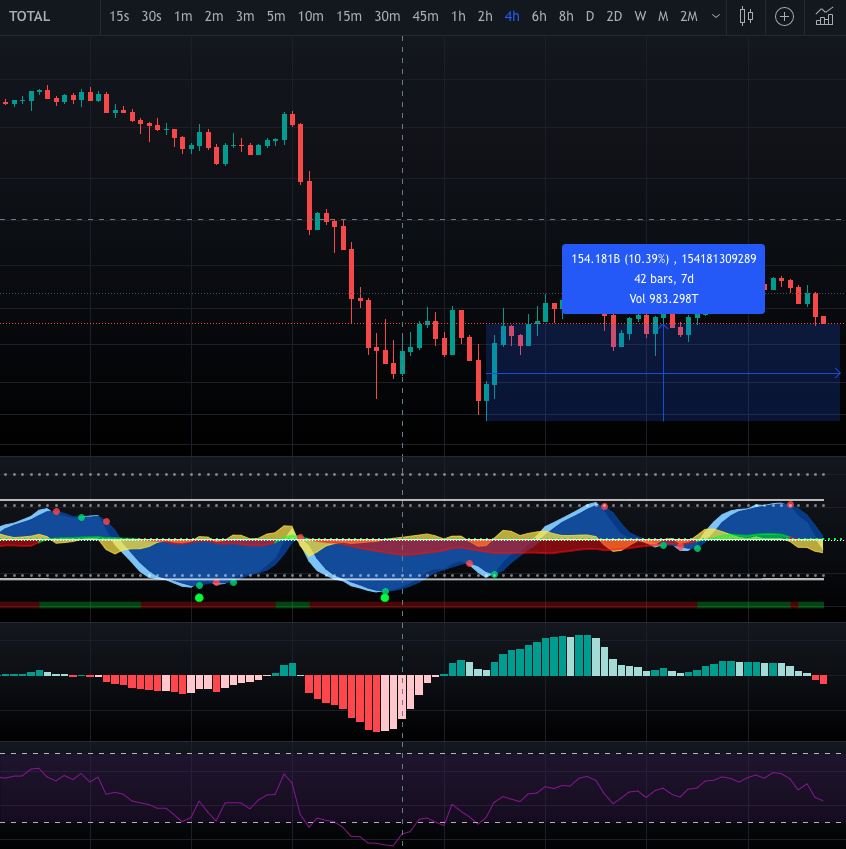Switch to the 2h timeframe
846x849 pixels.
click(x=485, y=16)
